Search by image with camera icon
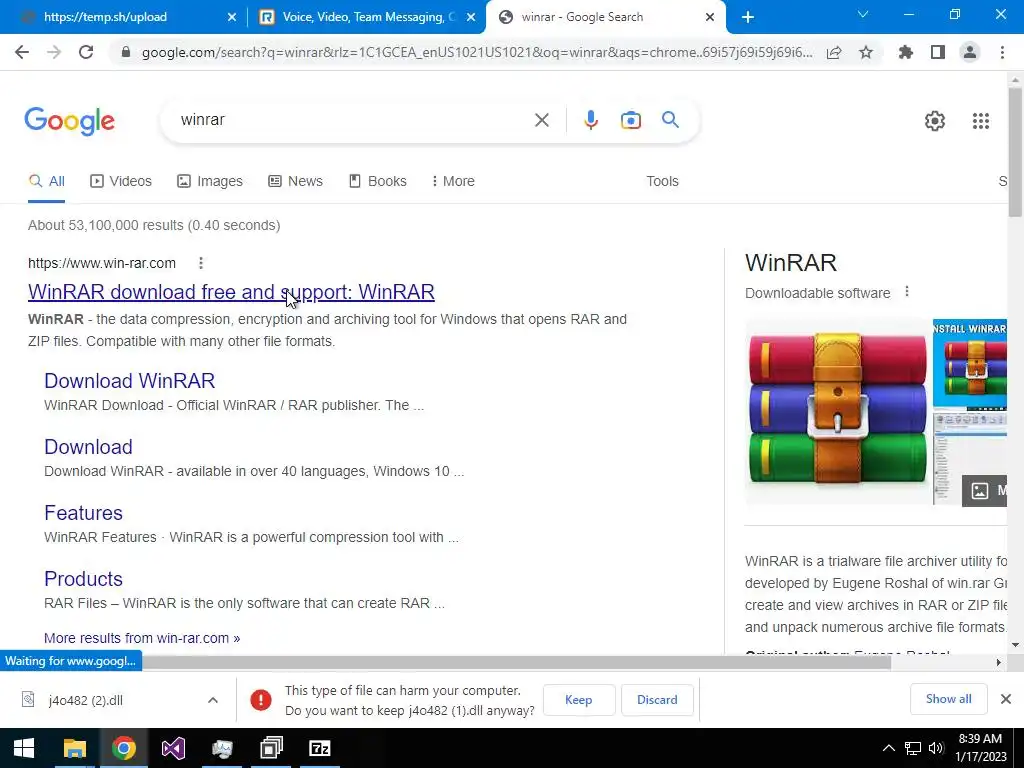 pos(631,120)
